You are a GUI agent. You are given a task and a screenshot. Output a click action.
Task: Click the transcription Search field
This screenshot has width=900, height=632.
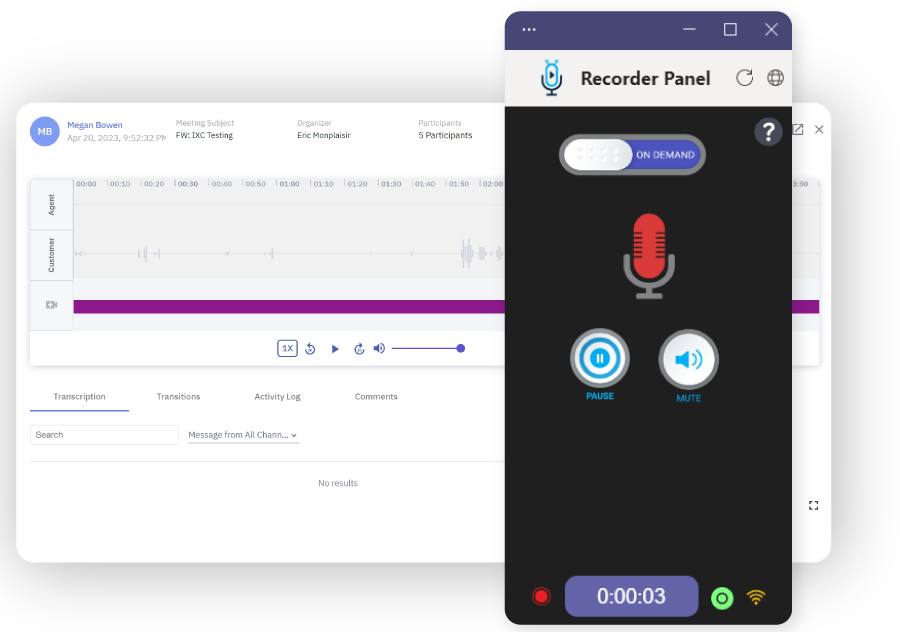(104, 435)
